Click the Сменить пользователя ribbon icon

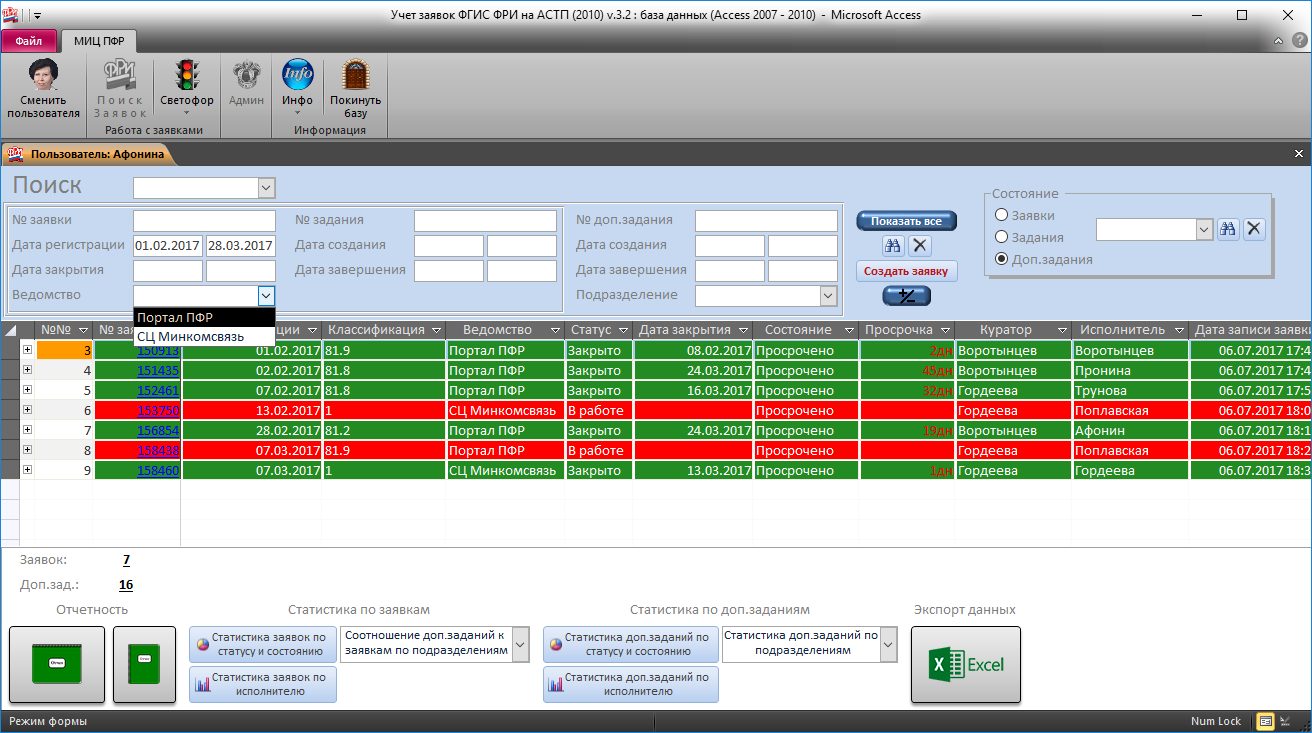[43, 77]
